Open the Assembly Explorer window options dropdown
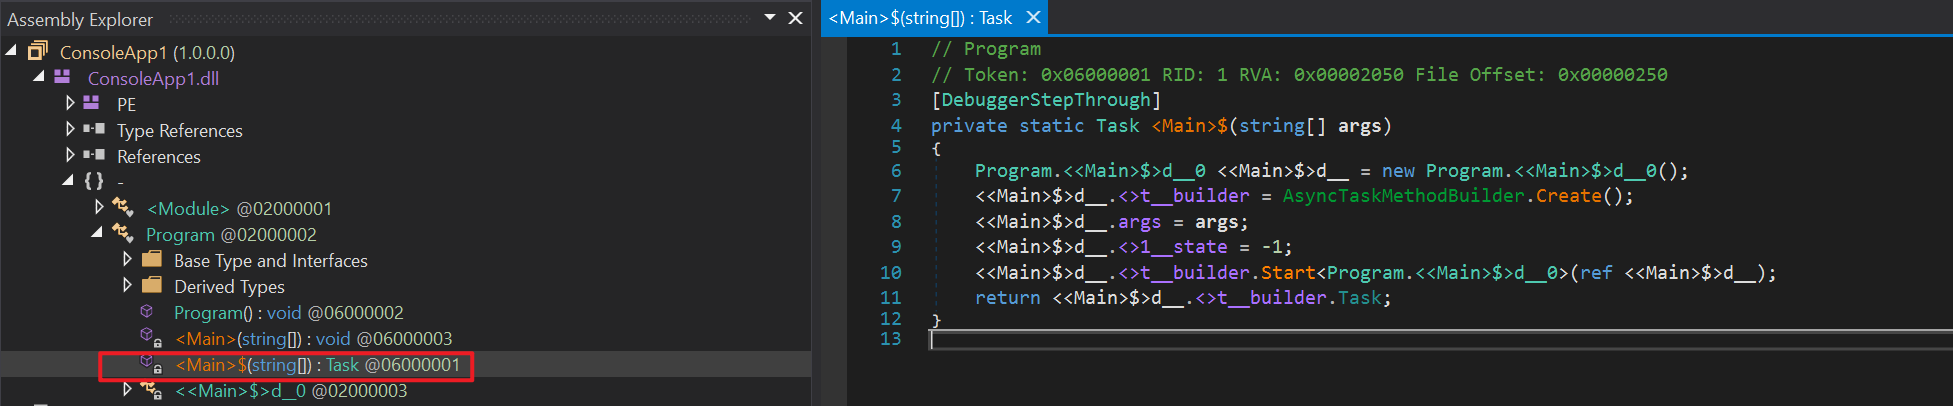1953x406 pixels. [769, 17]
